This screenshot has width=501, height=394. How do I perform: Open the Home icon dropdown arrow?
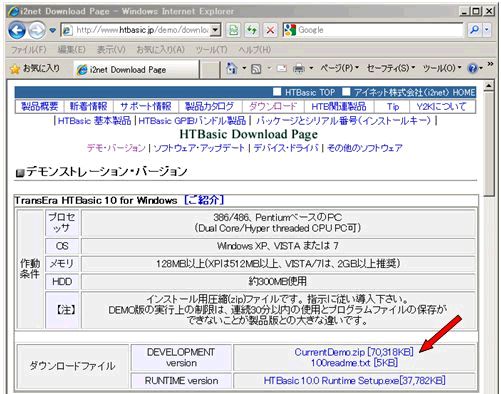(244, 68)
